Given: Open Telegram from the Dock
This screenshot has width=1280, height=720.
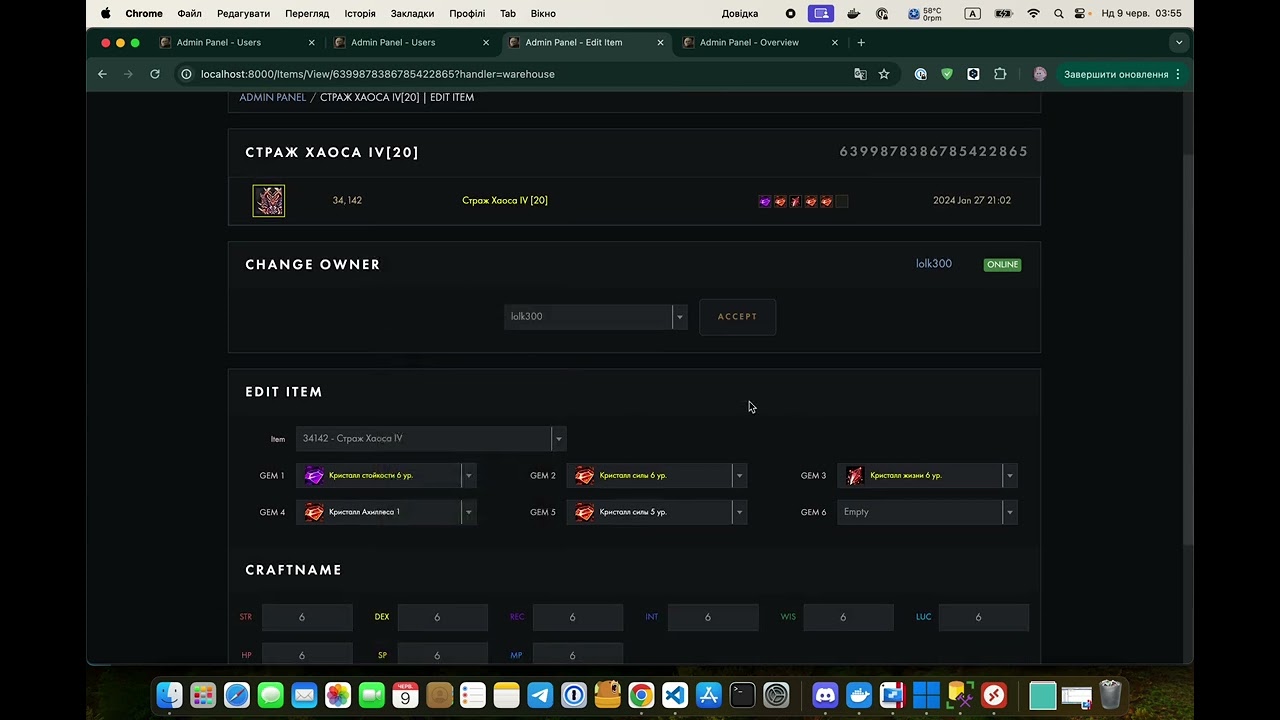Looking at the screenshot, I should [540, 695].
